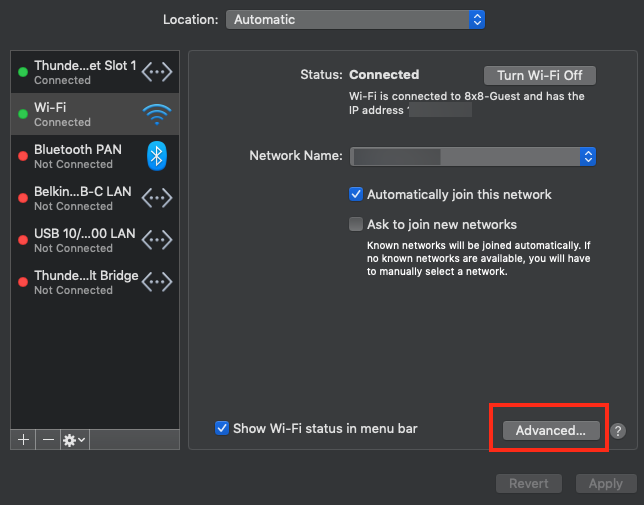Click the Bluetooth PAN icon
Viewport: 644px width, 505px height.
pyautogui.click(x=157, y=155)
